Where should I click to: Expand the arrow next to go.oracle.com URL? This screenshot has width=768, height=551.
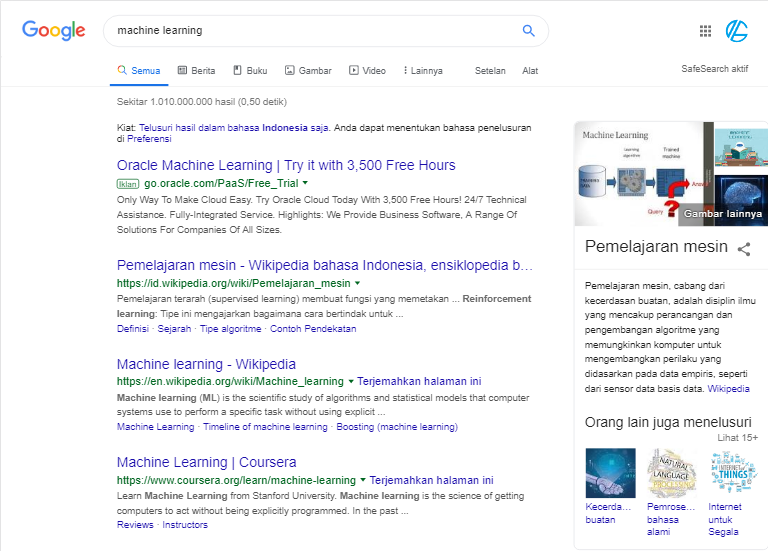(x=305, y=183)
